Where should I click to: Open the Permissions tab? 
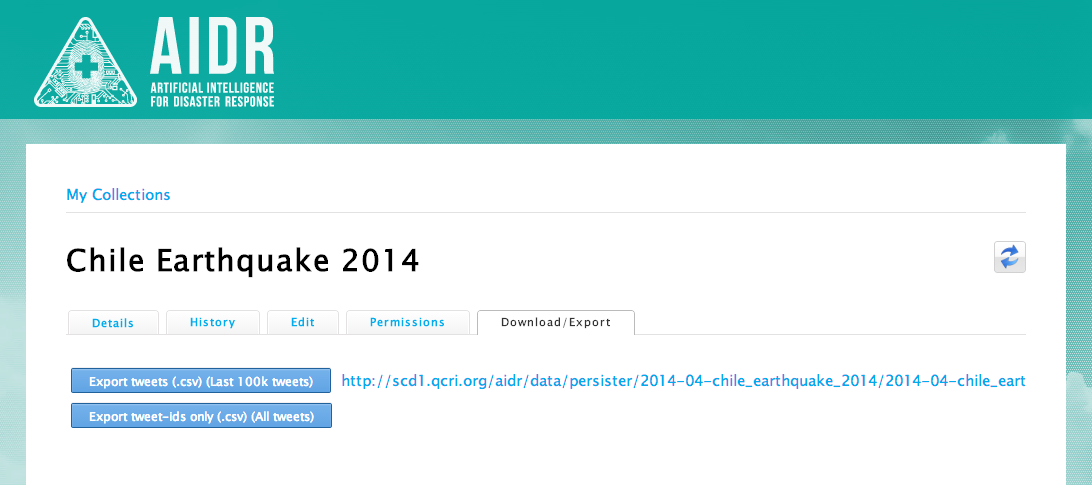coord(407,322)
